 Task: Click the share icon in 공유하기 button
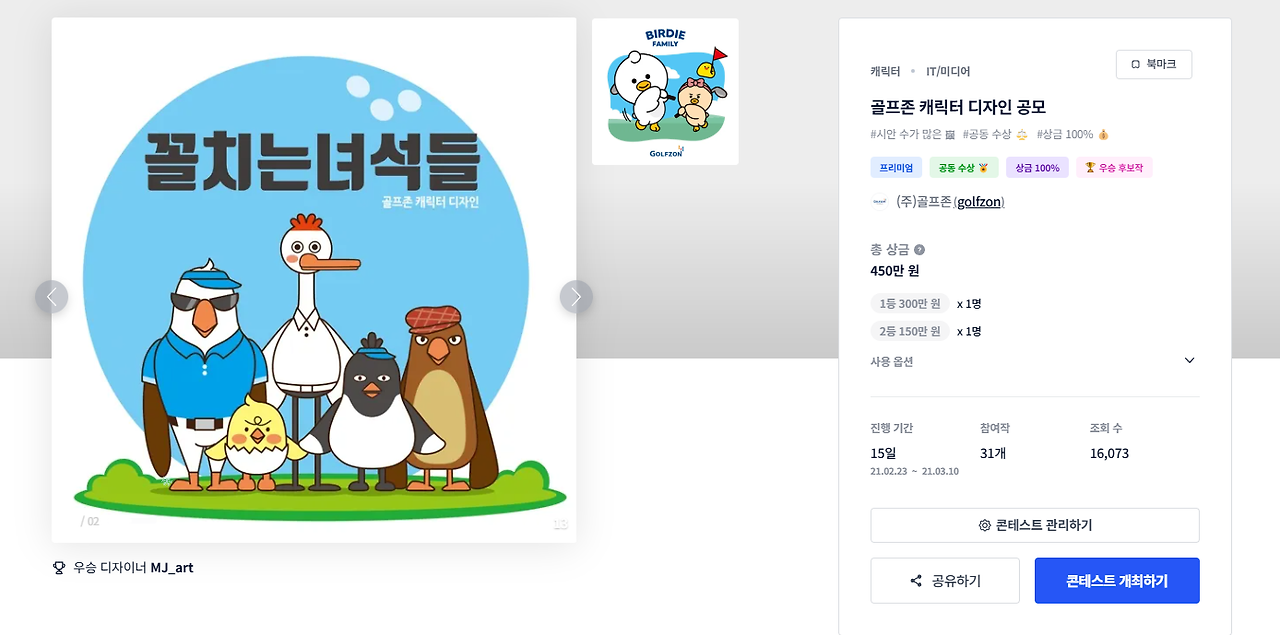click(x=916, y=581)
